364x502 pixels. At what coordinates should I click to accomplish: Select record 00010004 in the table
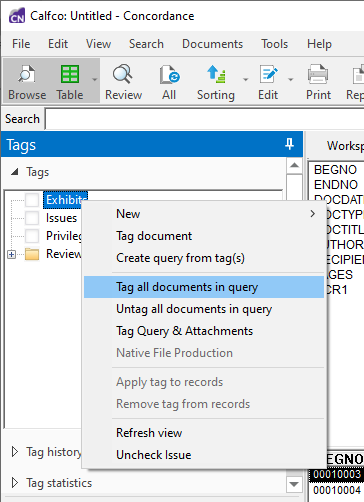(x=337, y=490)
